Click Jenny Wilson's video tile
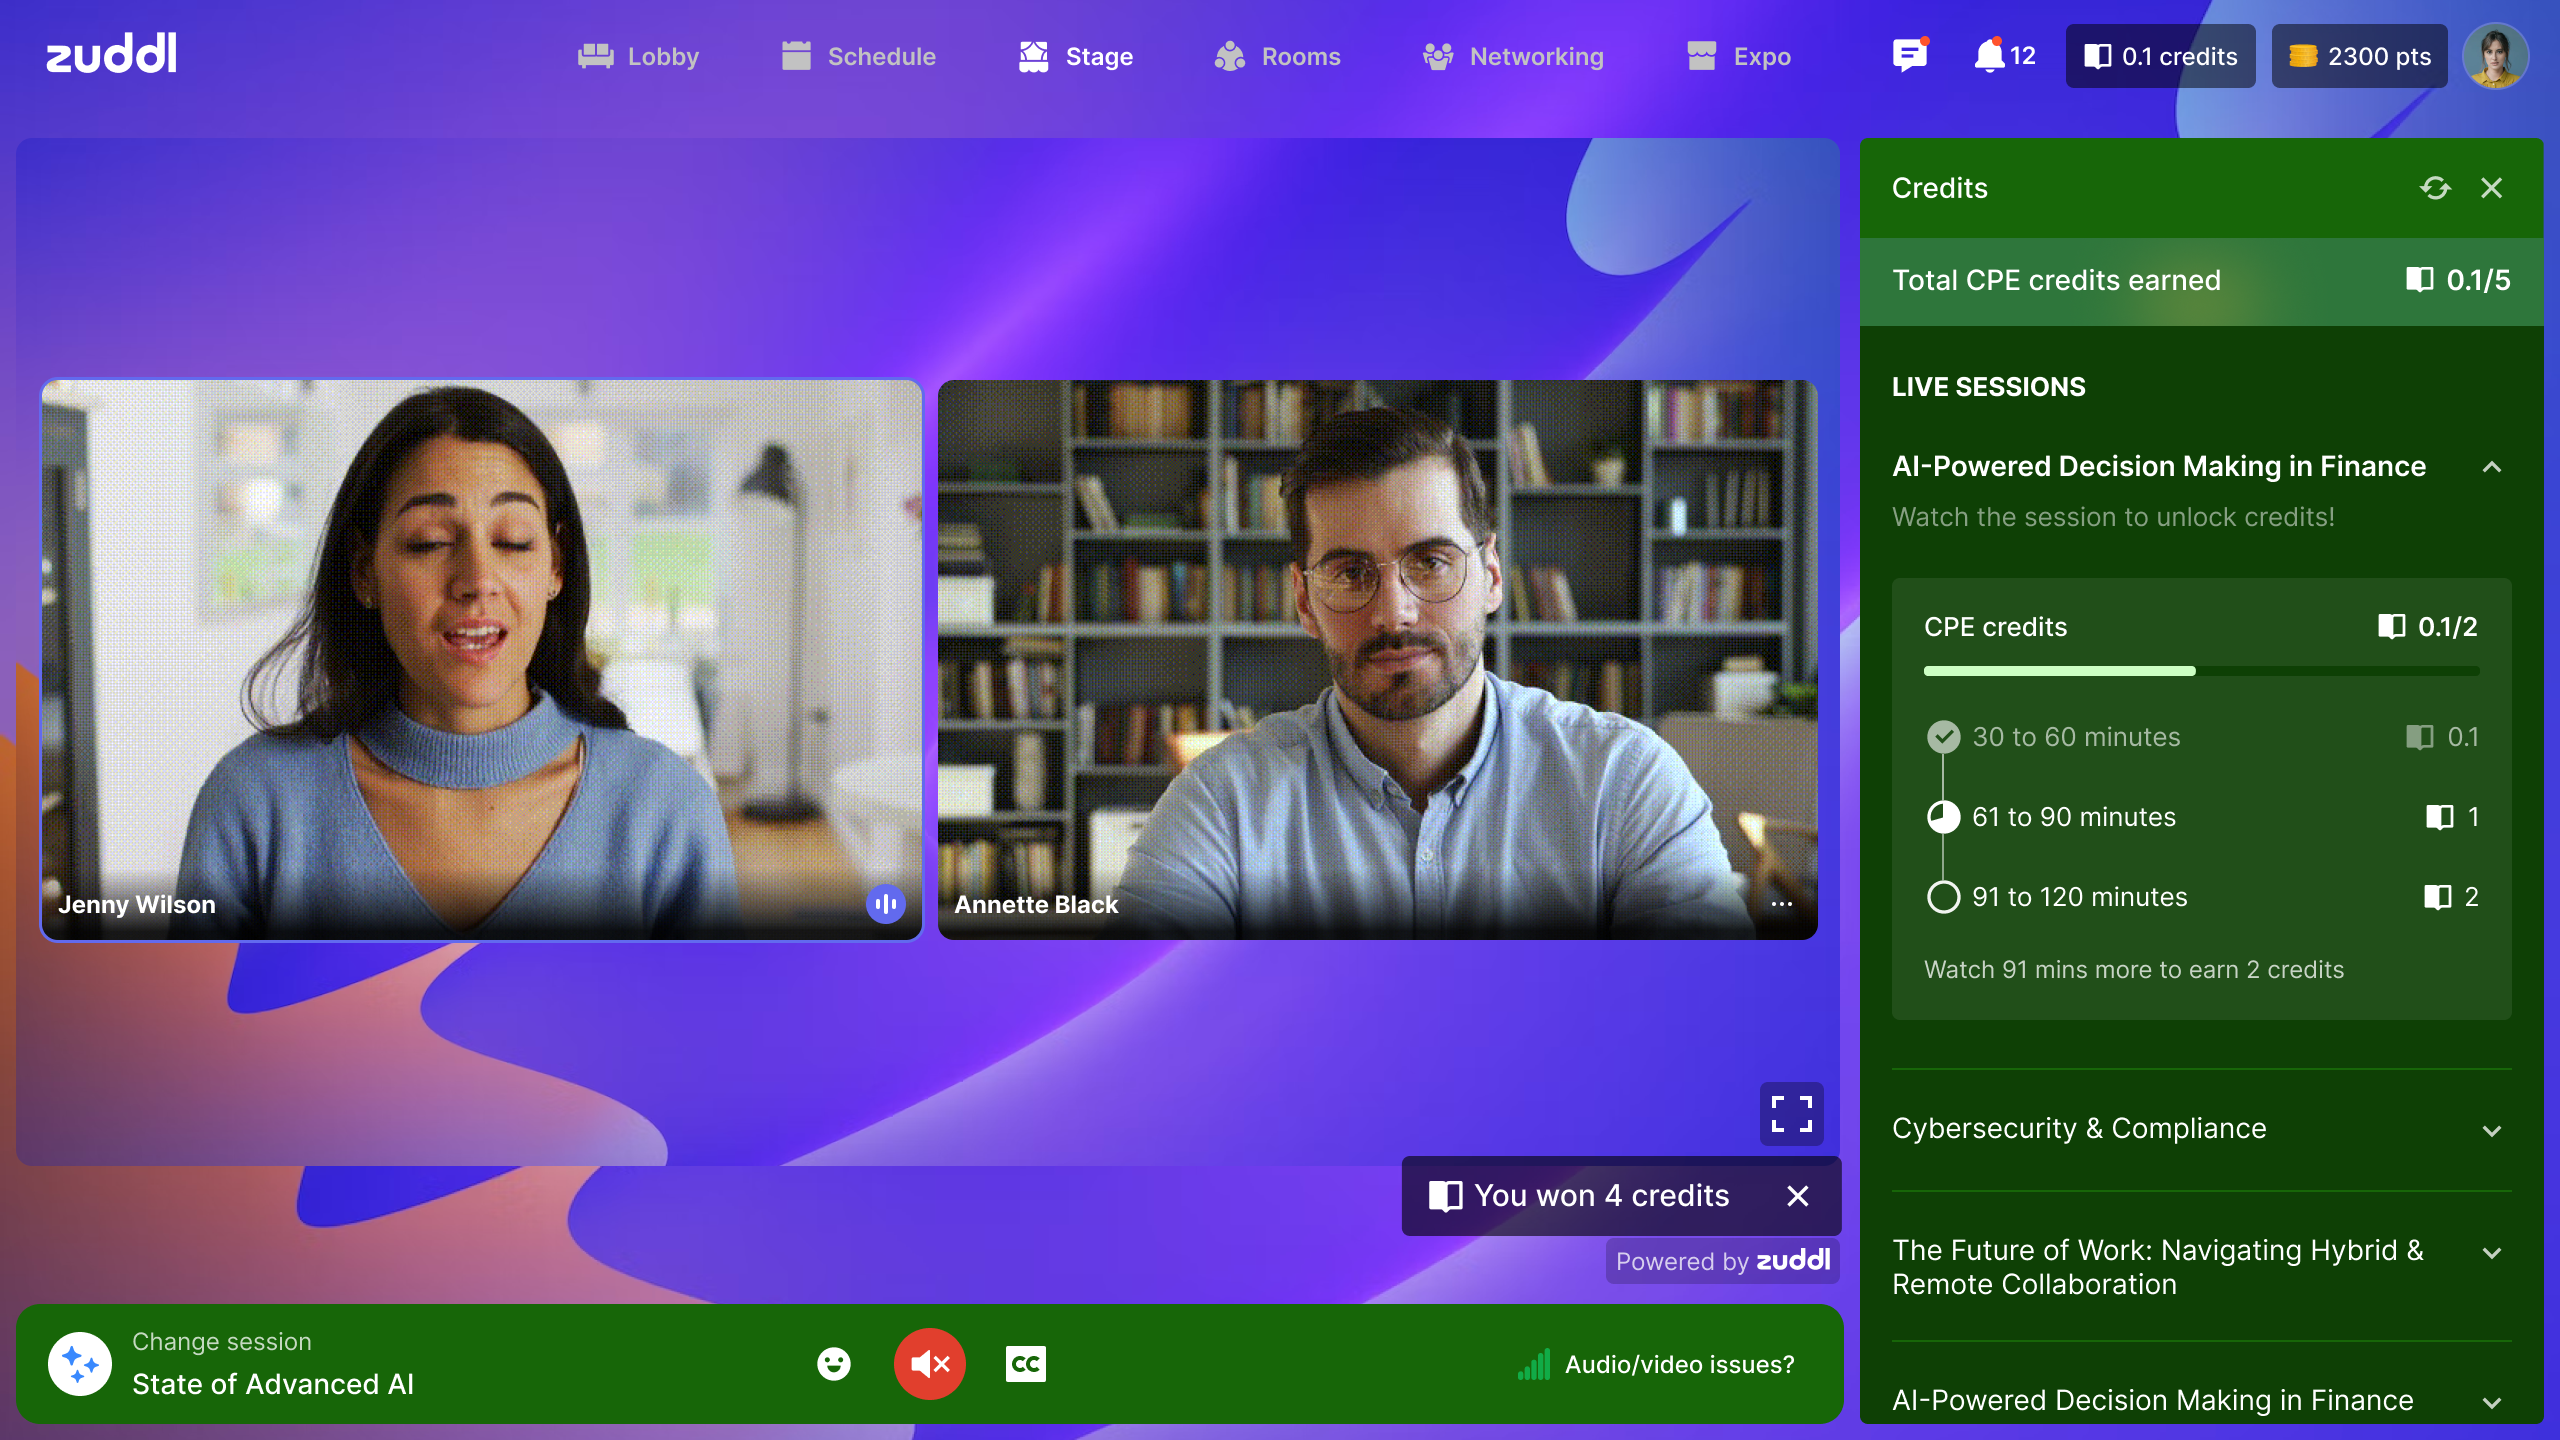 pyautogui.click(x=481, y=660)
